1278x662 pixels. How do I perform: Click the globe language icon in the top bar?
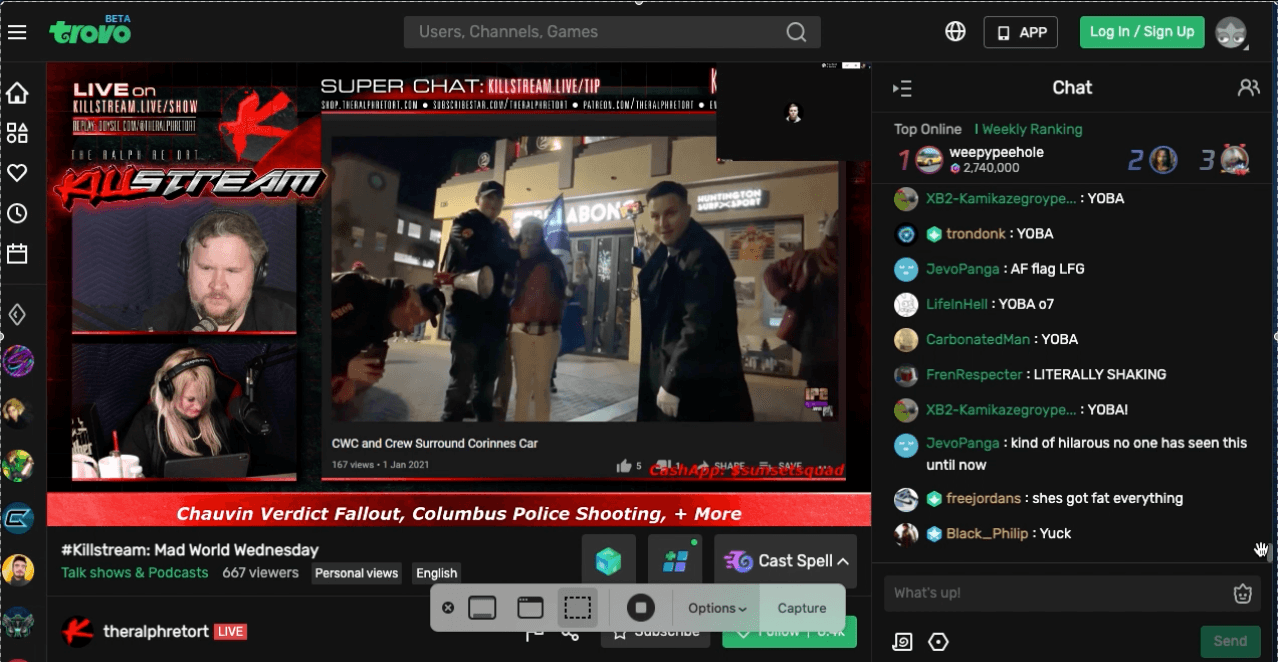click(x=954, y=31)
